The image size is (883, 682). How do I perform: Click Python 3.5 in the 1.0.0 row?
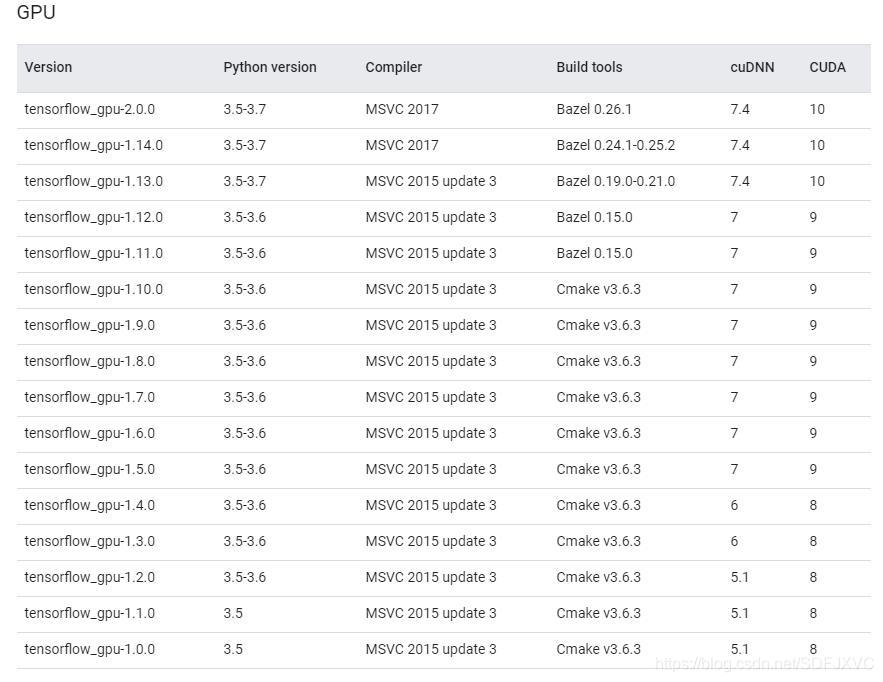[233, 650]
